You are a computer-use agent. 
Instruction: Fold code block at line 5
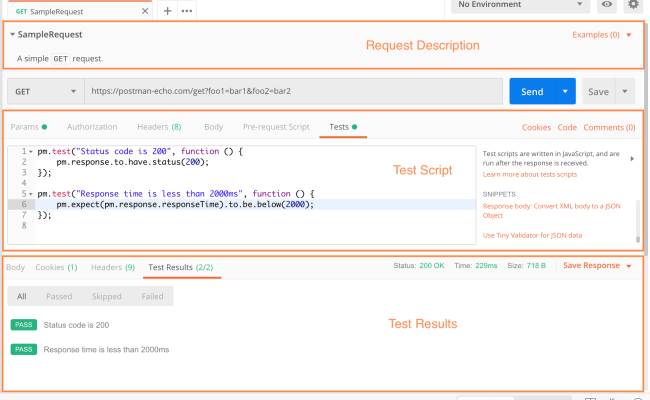(x=31, y=194)
